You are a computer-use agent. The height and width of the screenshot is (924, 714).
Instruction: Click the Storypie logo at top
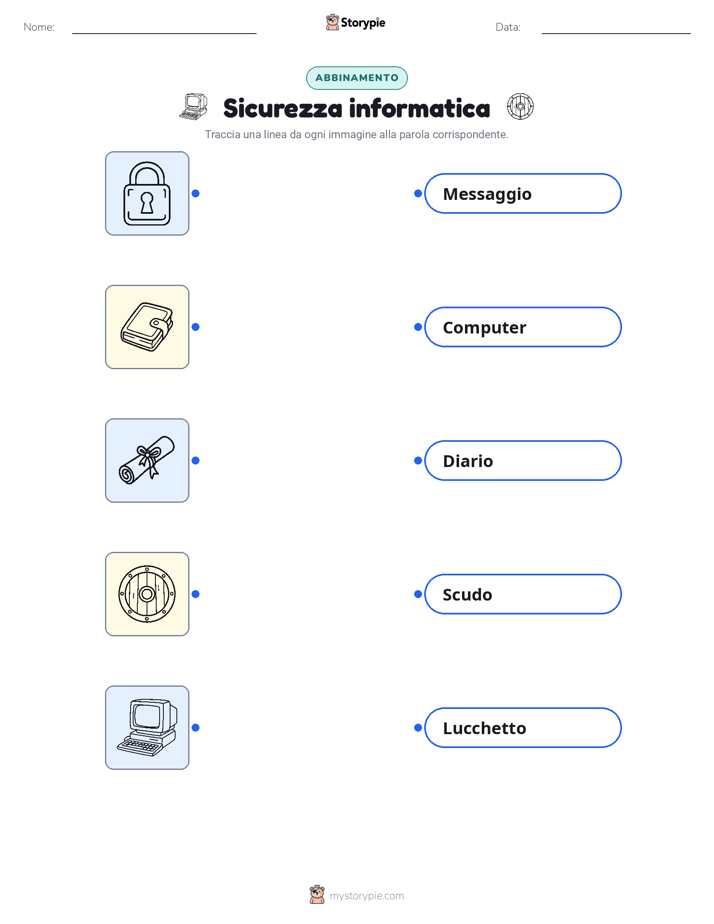pos(355,22)
